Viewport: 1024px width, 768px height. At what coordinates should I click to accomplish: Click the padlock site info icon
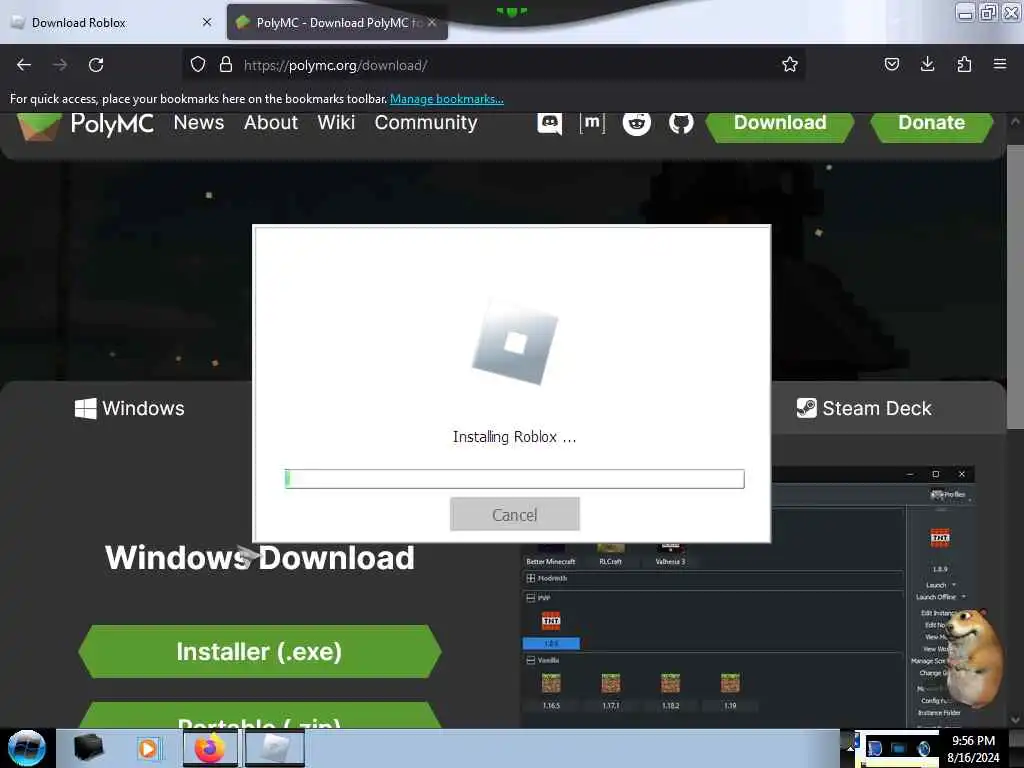[x=226, y=65]
